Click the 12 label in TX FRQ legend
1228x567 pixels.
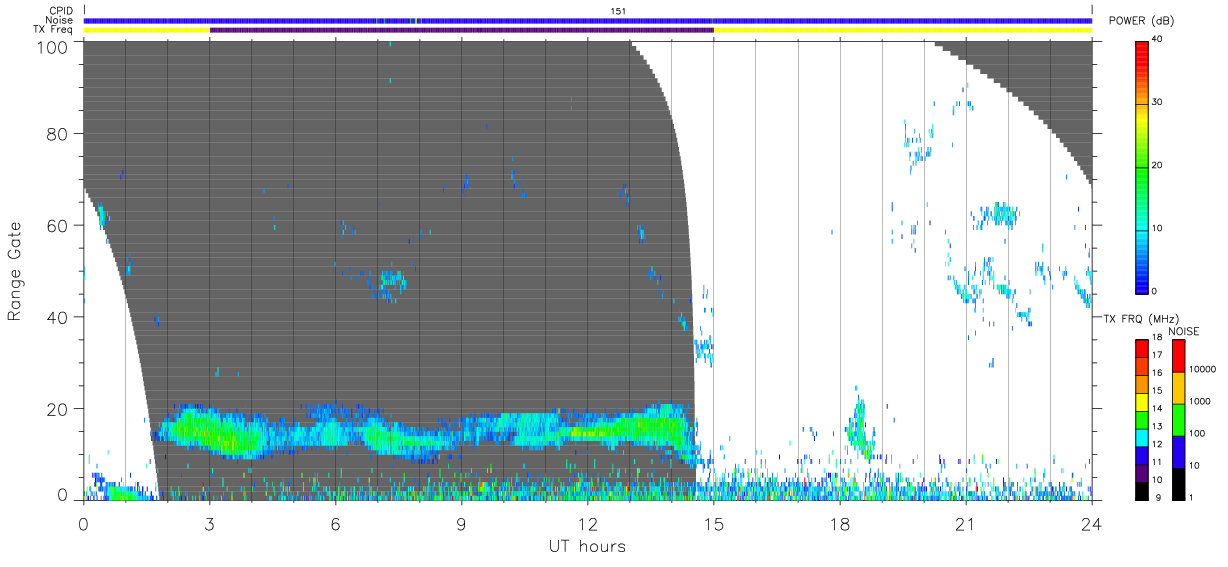pos(1157,443)
